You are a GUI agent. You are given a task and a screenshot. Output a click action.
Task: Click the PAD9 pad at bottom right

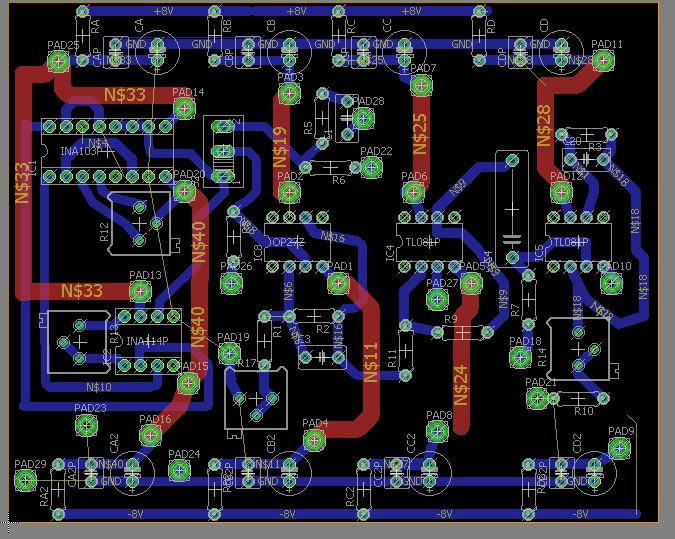tap(620, 447)
